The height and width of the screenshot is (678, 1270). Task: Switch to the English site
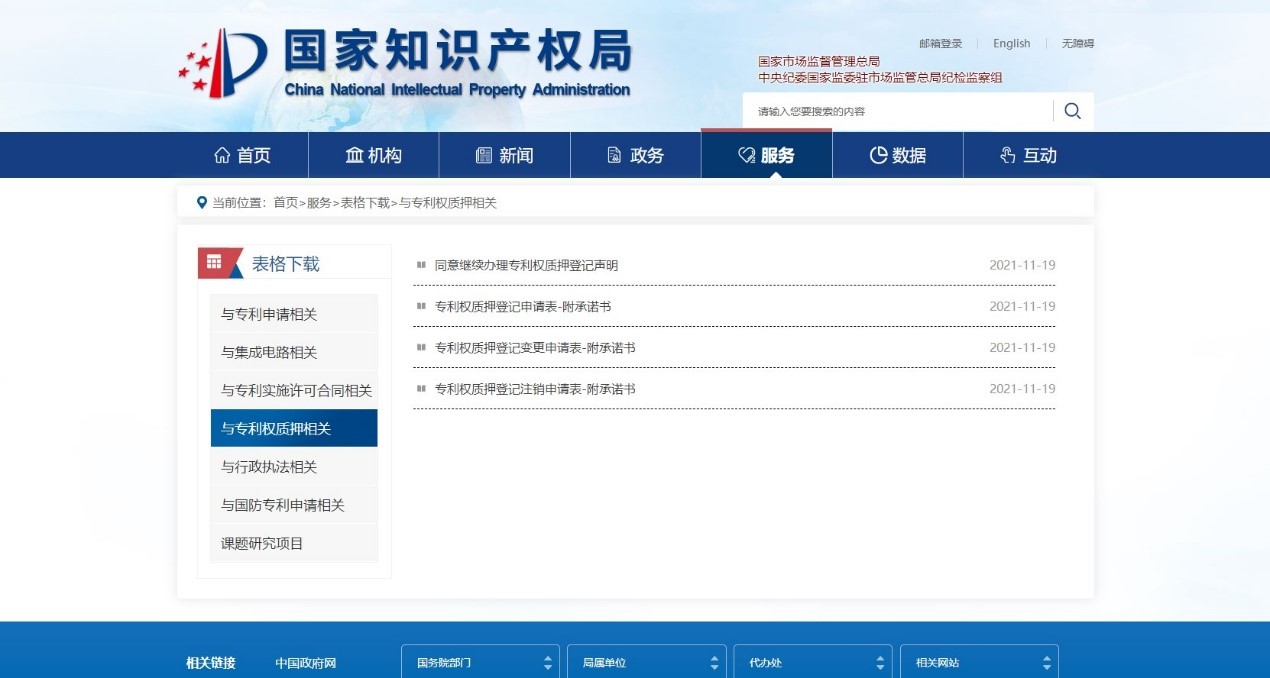click(x=1011, y=43)
